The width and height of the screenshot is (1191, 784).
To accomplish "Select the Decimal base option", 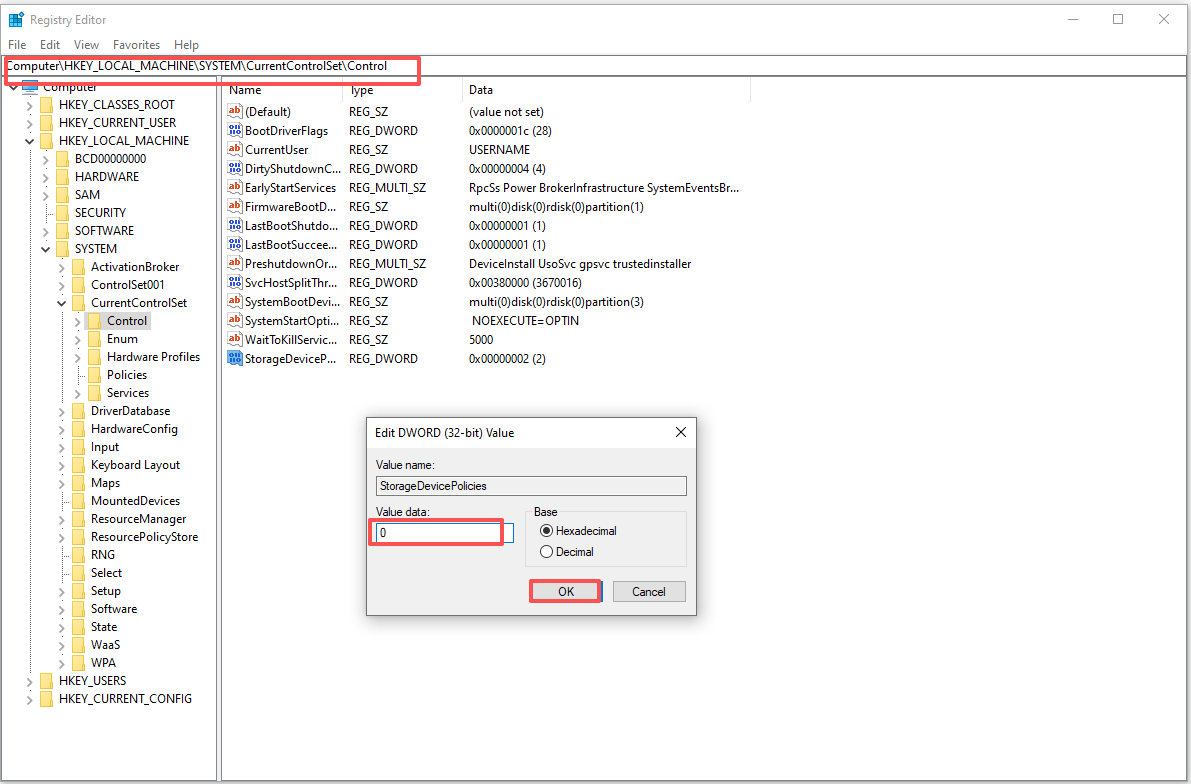I will 546,551.
